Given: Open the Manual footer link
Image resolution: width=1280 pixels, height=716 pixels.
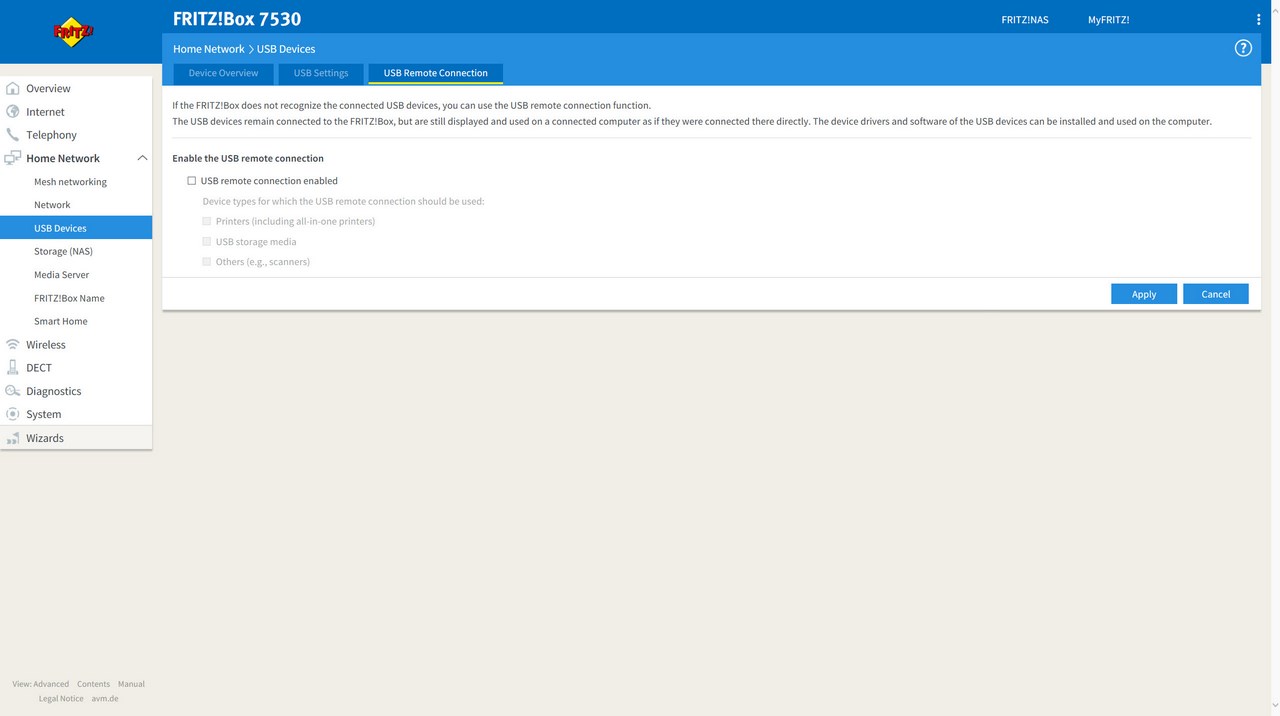Looking at the screenshot, I should point(131,684).
